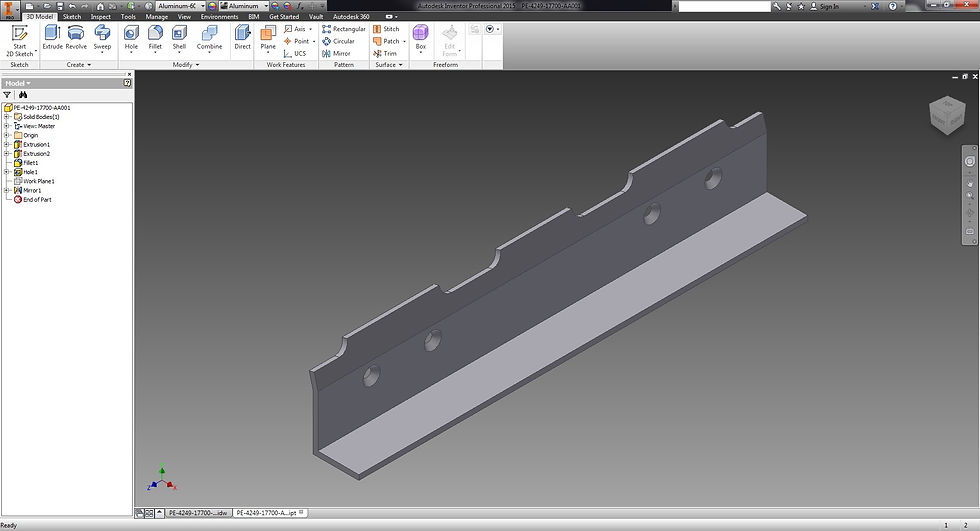Screen dimensions: 980x531
Task: Open the Inventor application menu button
Action: 9,9
